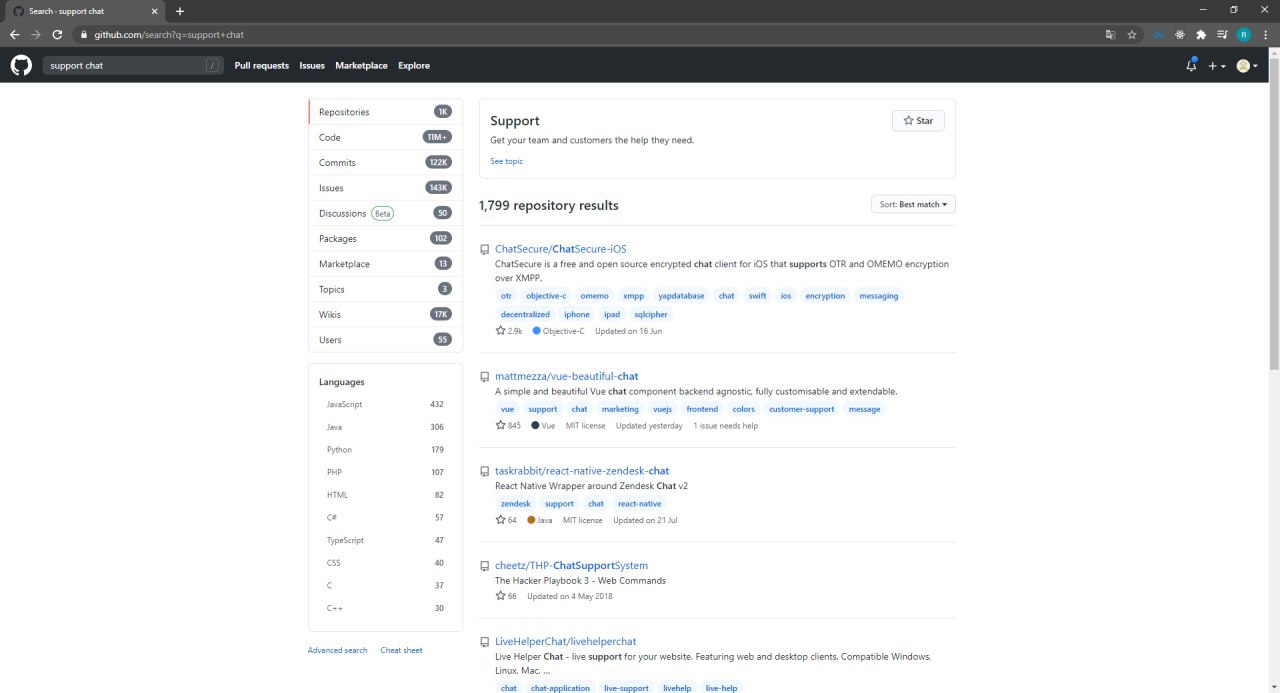Open the plus create-new menu
The width and height of the screenshot is (1280, 693).
tap(1216, 66)
